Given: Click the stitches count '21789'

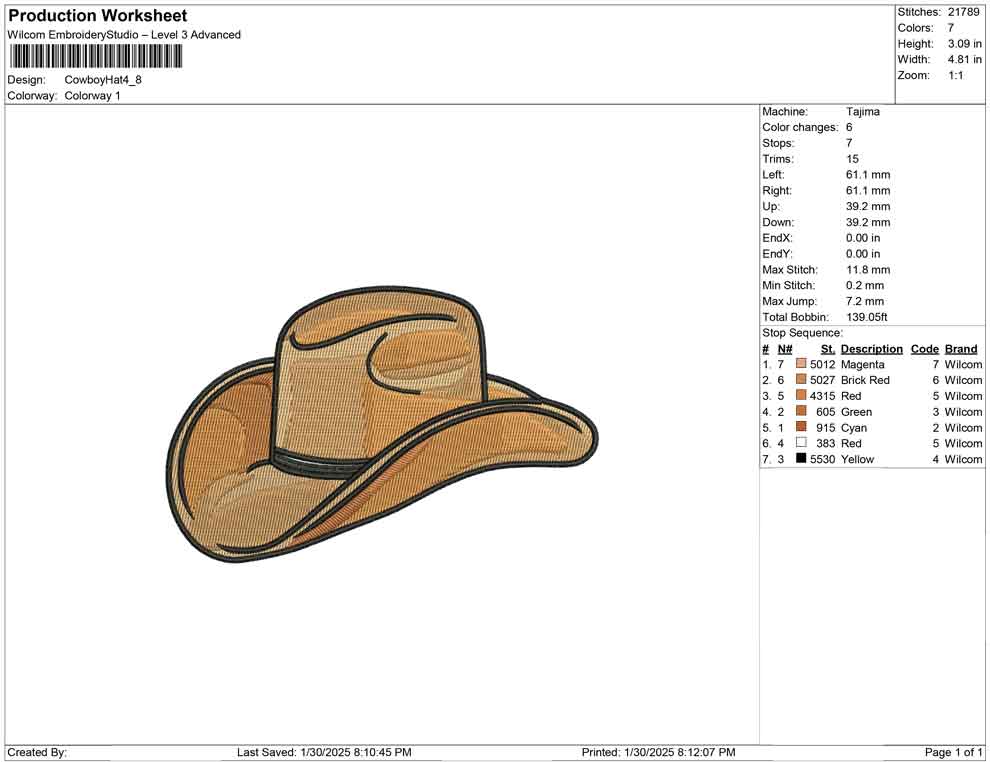Looking at the screenshot, I should pyautogui.click(x=963, y=12).
